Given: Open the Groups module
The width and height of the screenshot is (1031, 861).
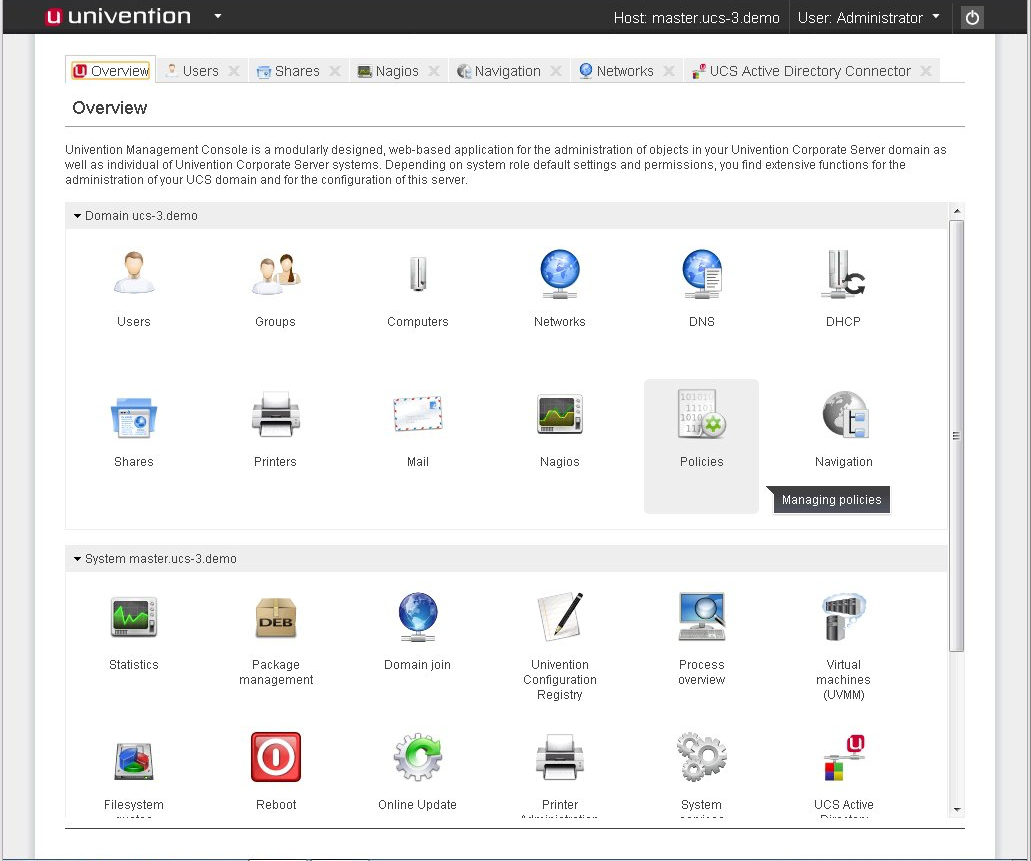Looking at the screenshot, I should coord(276,273).
